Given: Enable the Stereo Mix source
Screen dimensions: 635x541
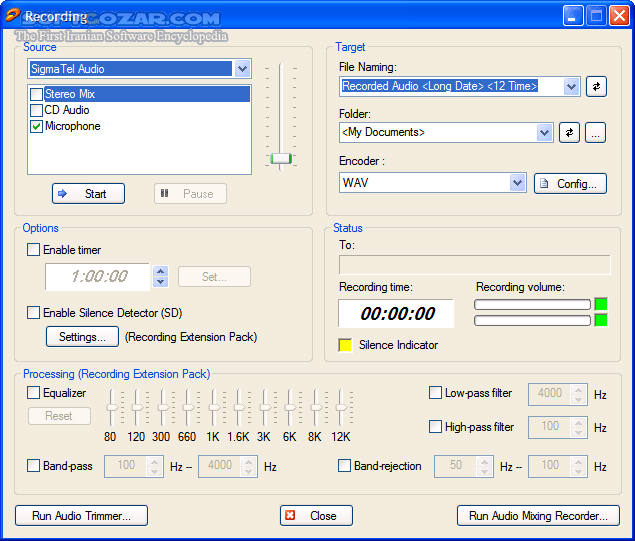Looking at the screenshot, I should click(37, 94).
